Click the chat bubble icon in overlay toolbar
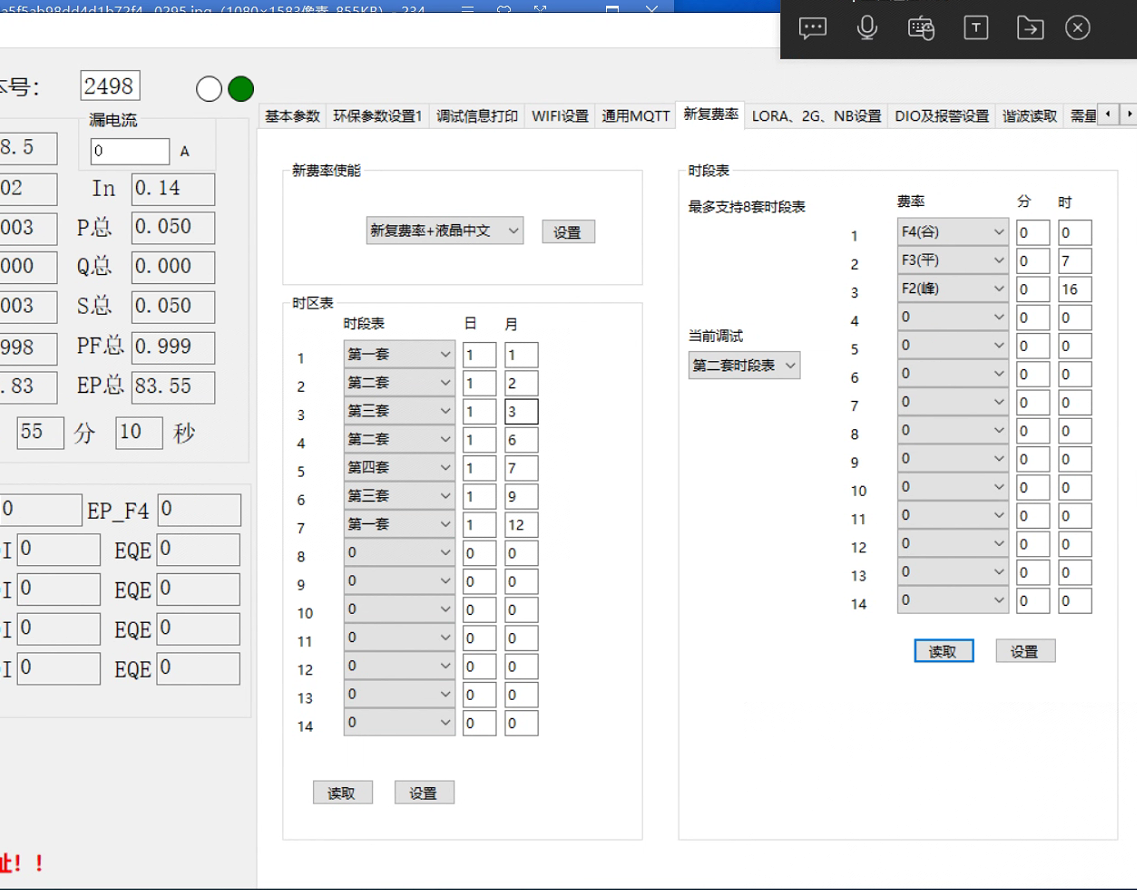Image resolution: width=1137 pixels, height=890 pixels. pos(813,28)
